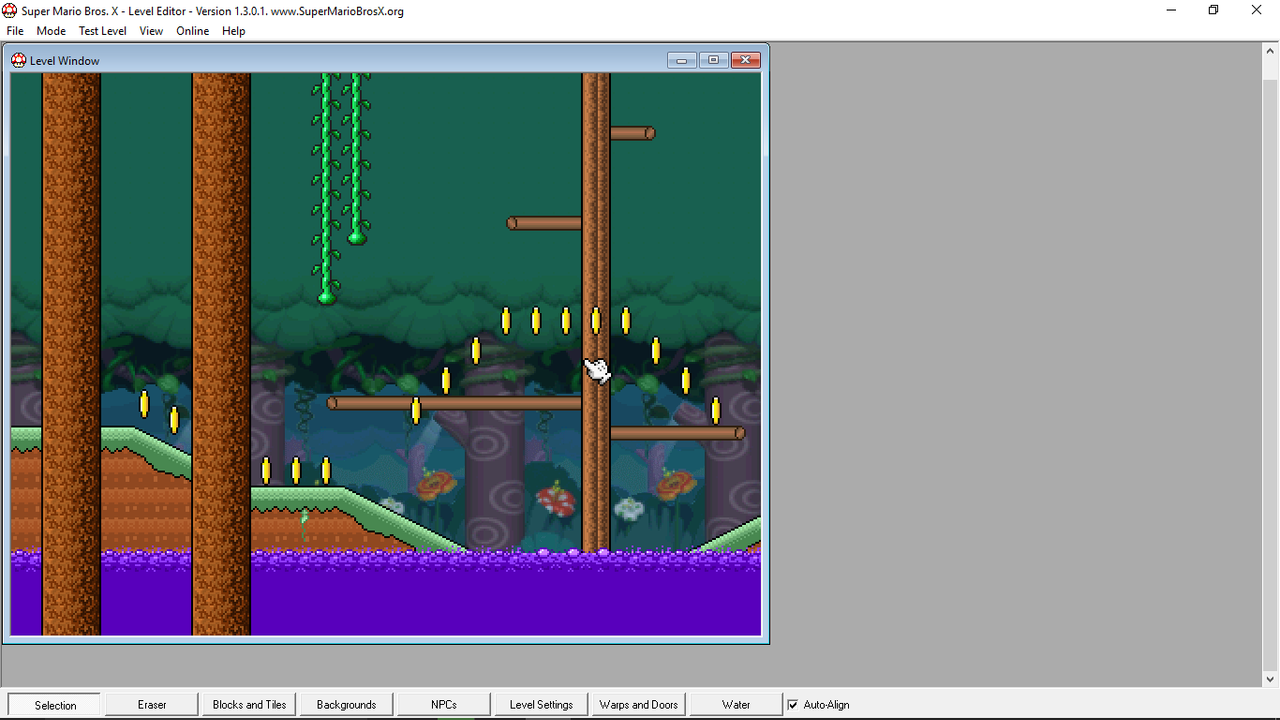Open the NPCs panel
Image resolution: width=1280 pixels, height=720 pixels.
coord(442,704)
